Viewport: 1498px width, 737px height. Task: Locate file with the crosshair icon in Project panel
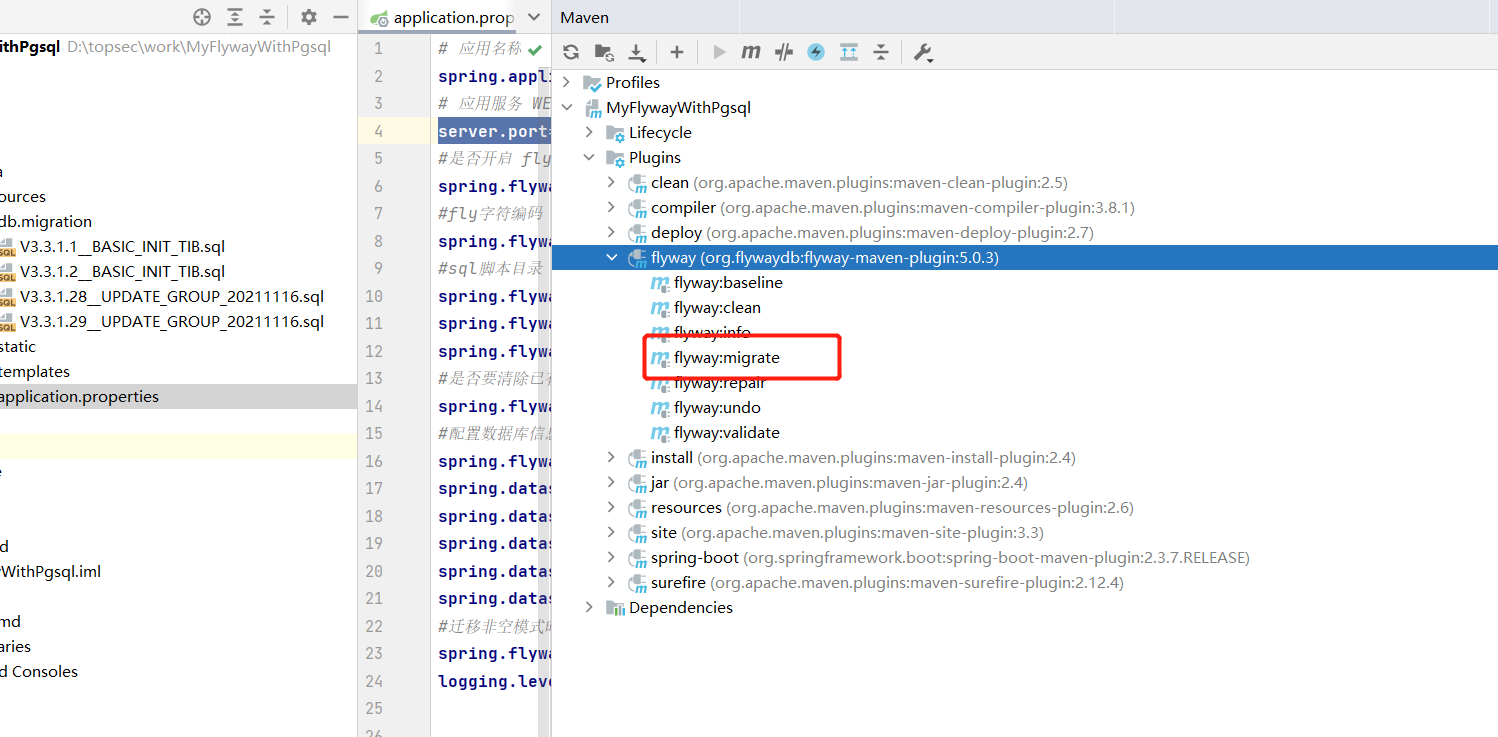click(x=201, y=17)
